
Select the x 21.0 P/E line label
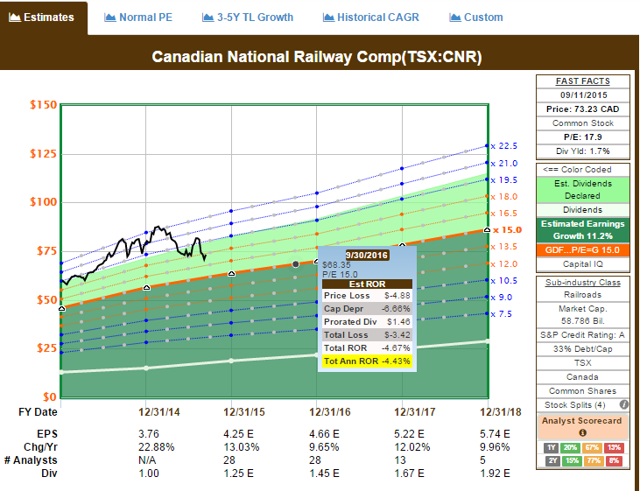click(x=504, y=163)
